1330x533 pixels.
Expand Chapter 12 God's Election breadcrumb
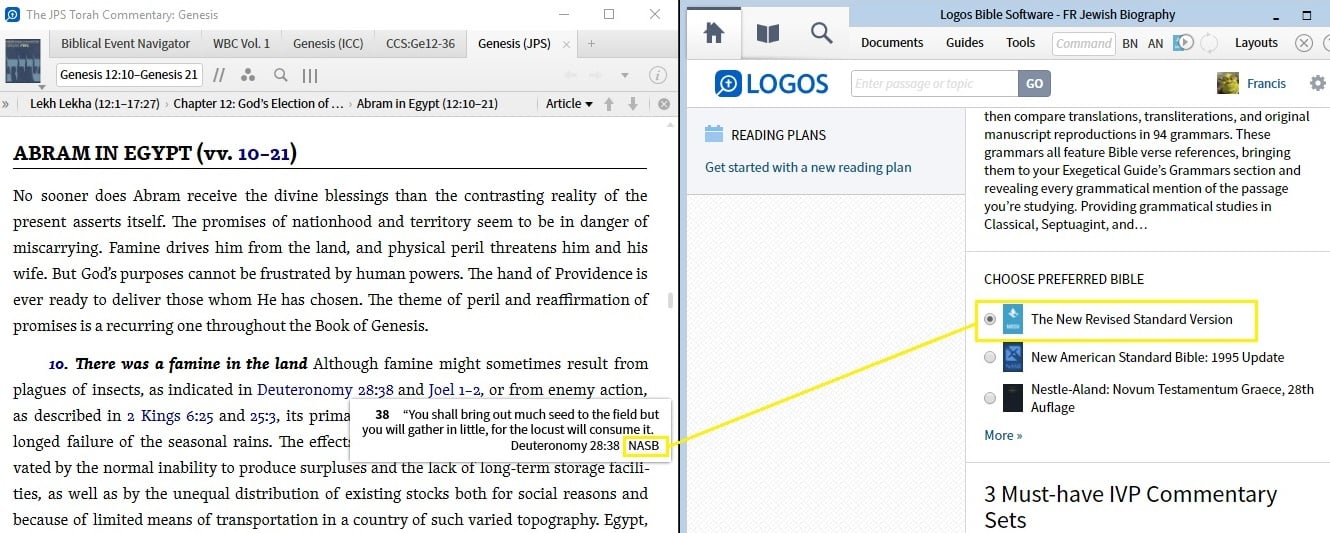258,104
